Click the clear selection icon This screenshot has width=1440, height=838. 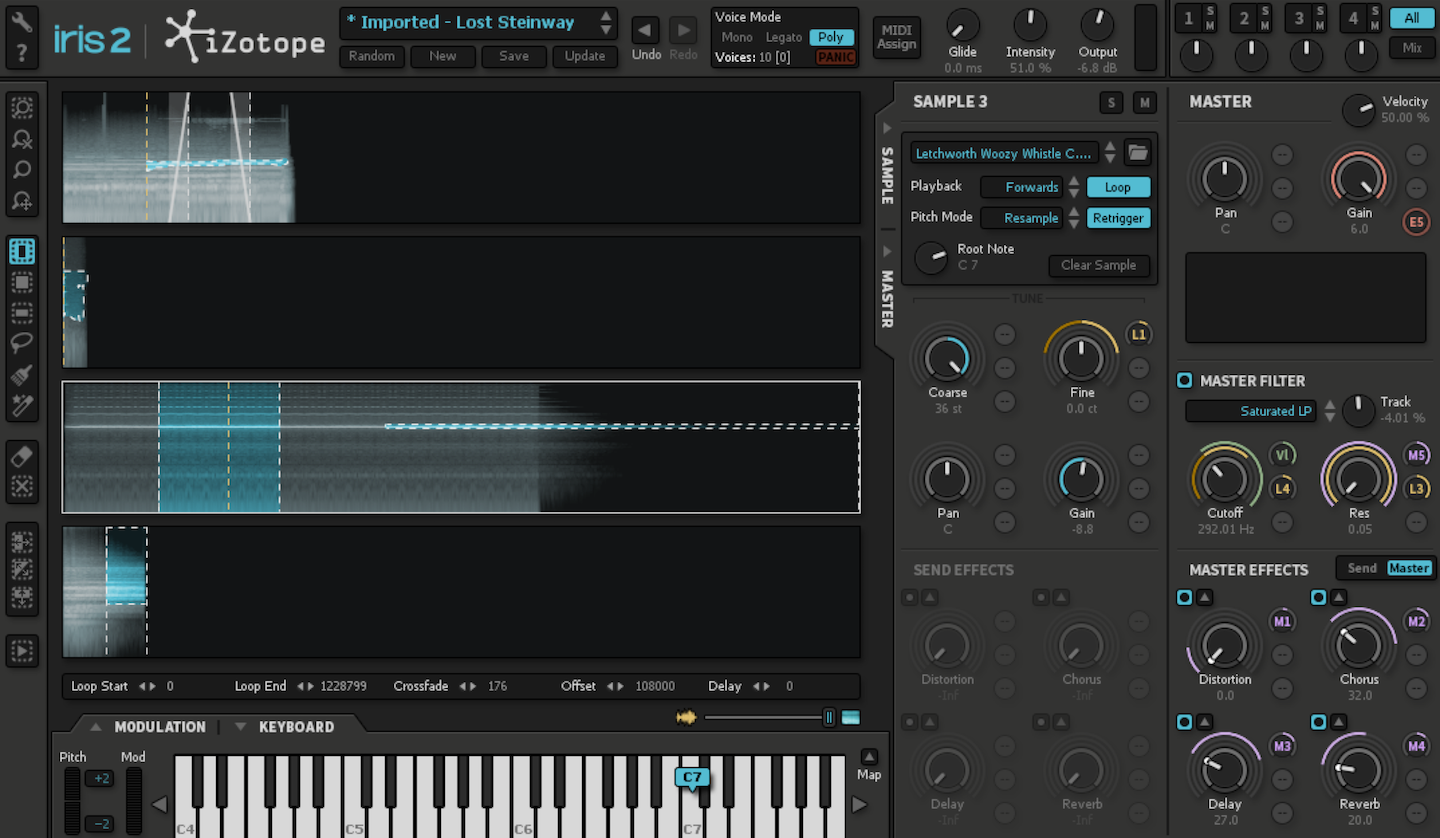click(x=22, y=487)
